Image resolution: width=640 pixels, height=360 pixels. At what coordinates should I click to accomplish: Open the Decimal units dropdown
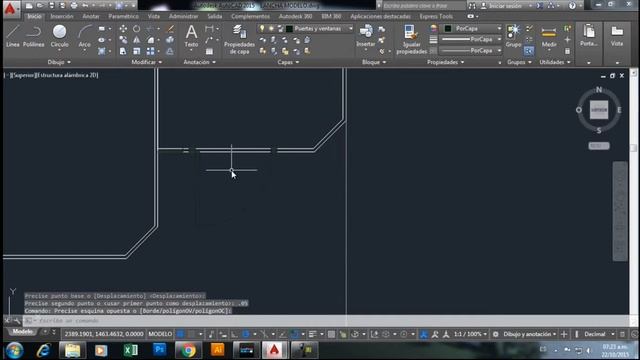pos(599,334)
